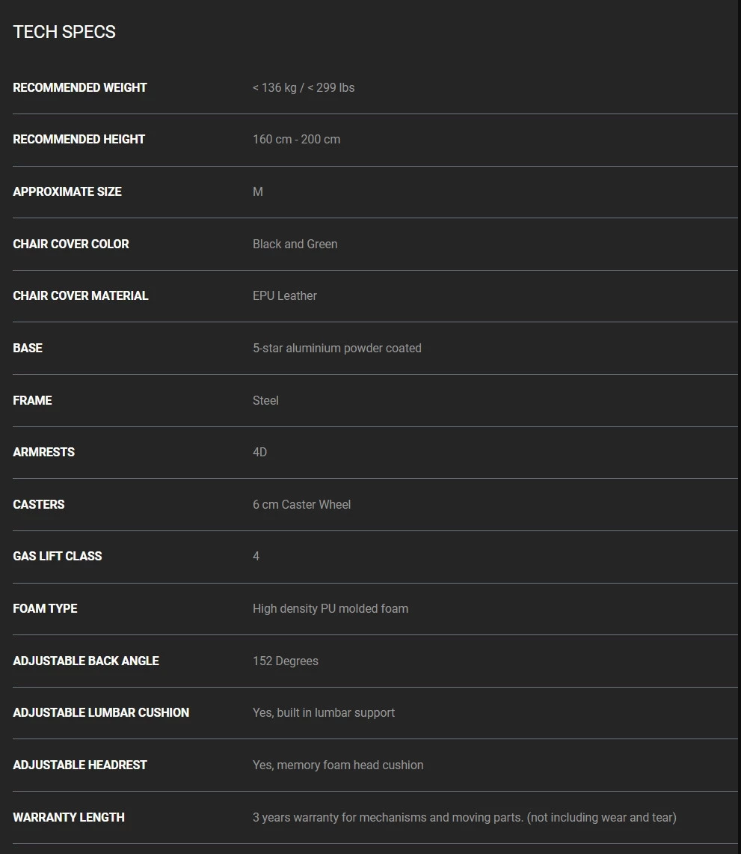The height and width of the screenshot is (854, 741).
Task: Click the EPU Leather material text
Action: (x=285, y=296)
